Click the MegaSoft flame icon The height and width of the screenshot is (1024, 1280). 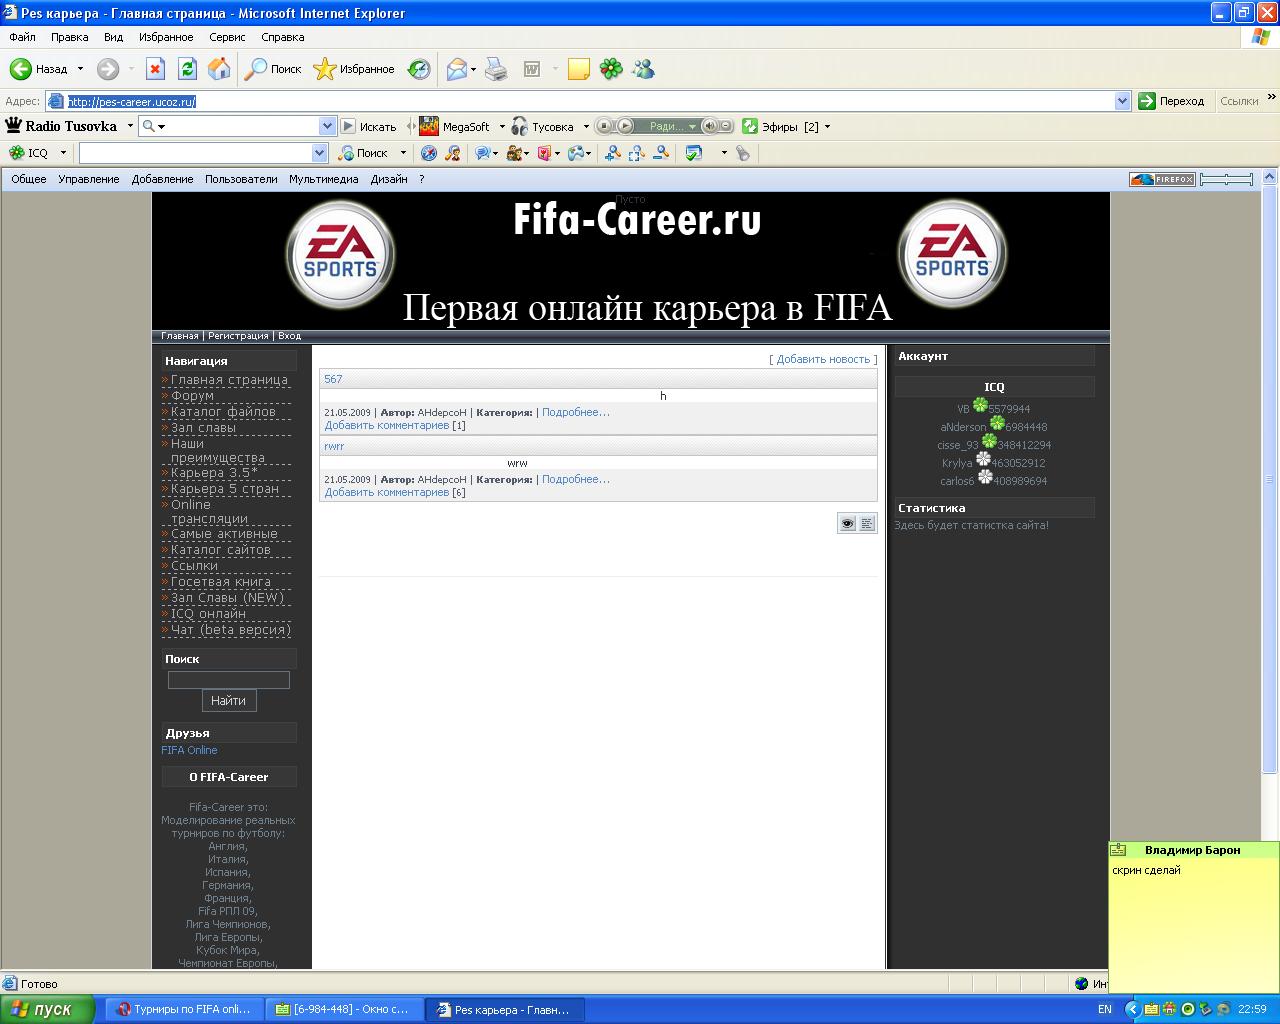click(x=428, y=126)
